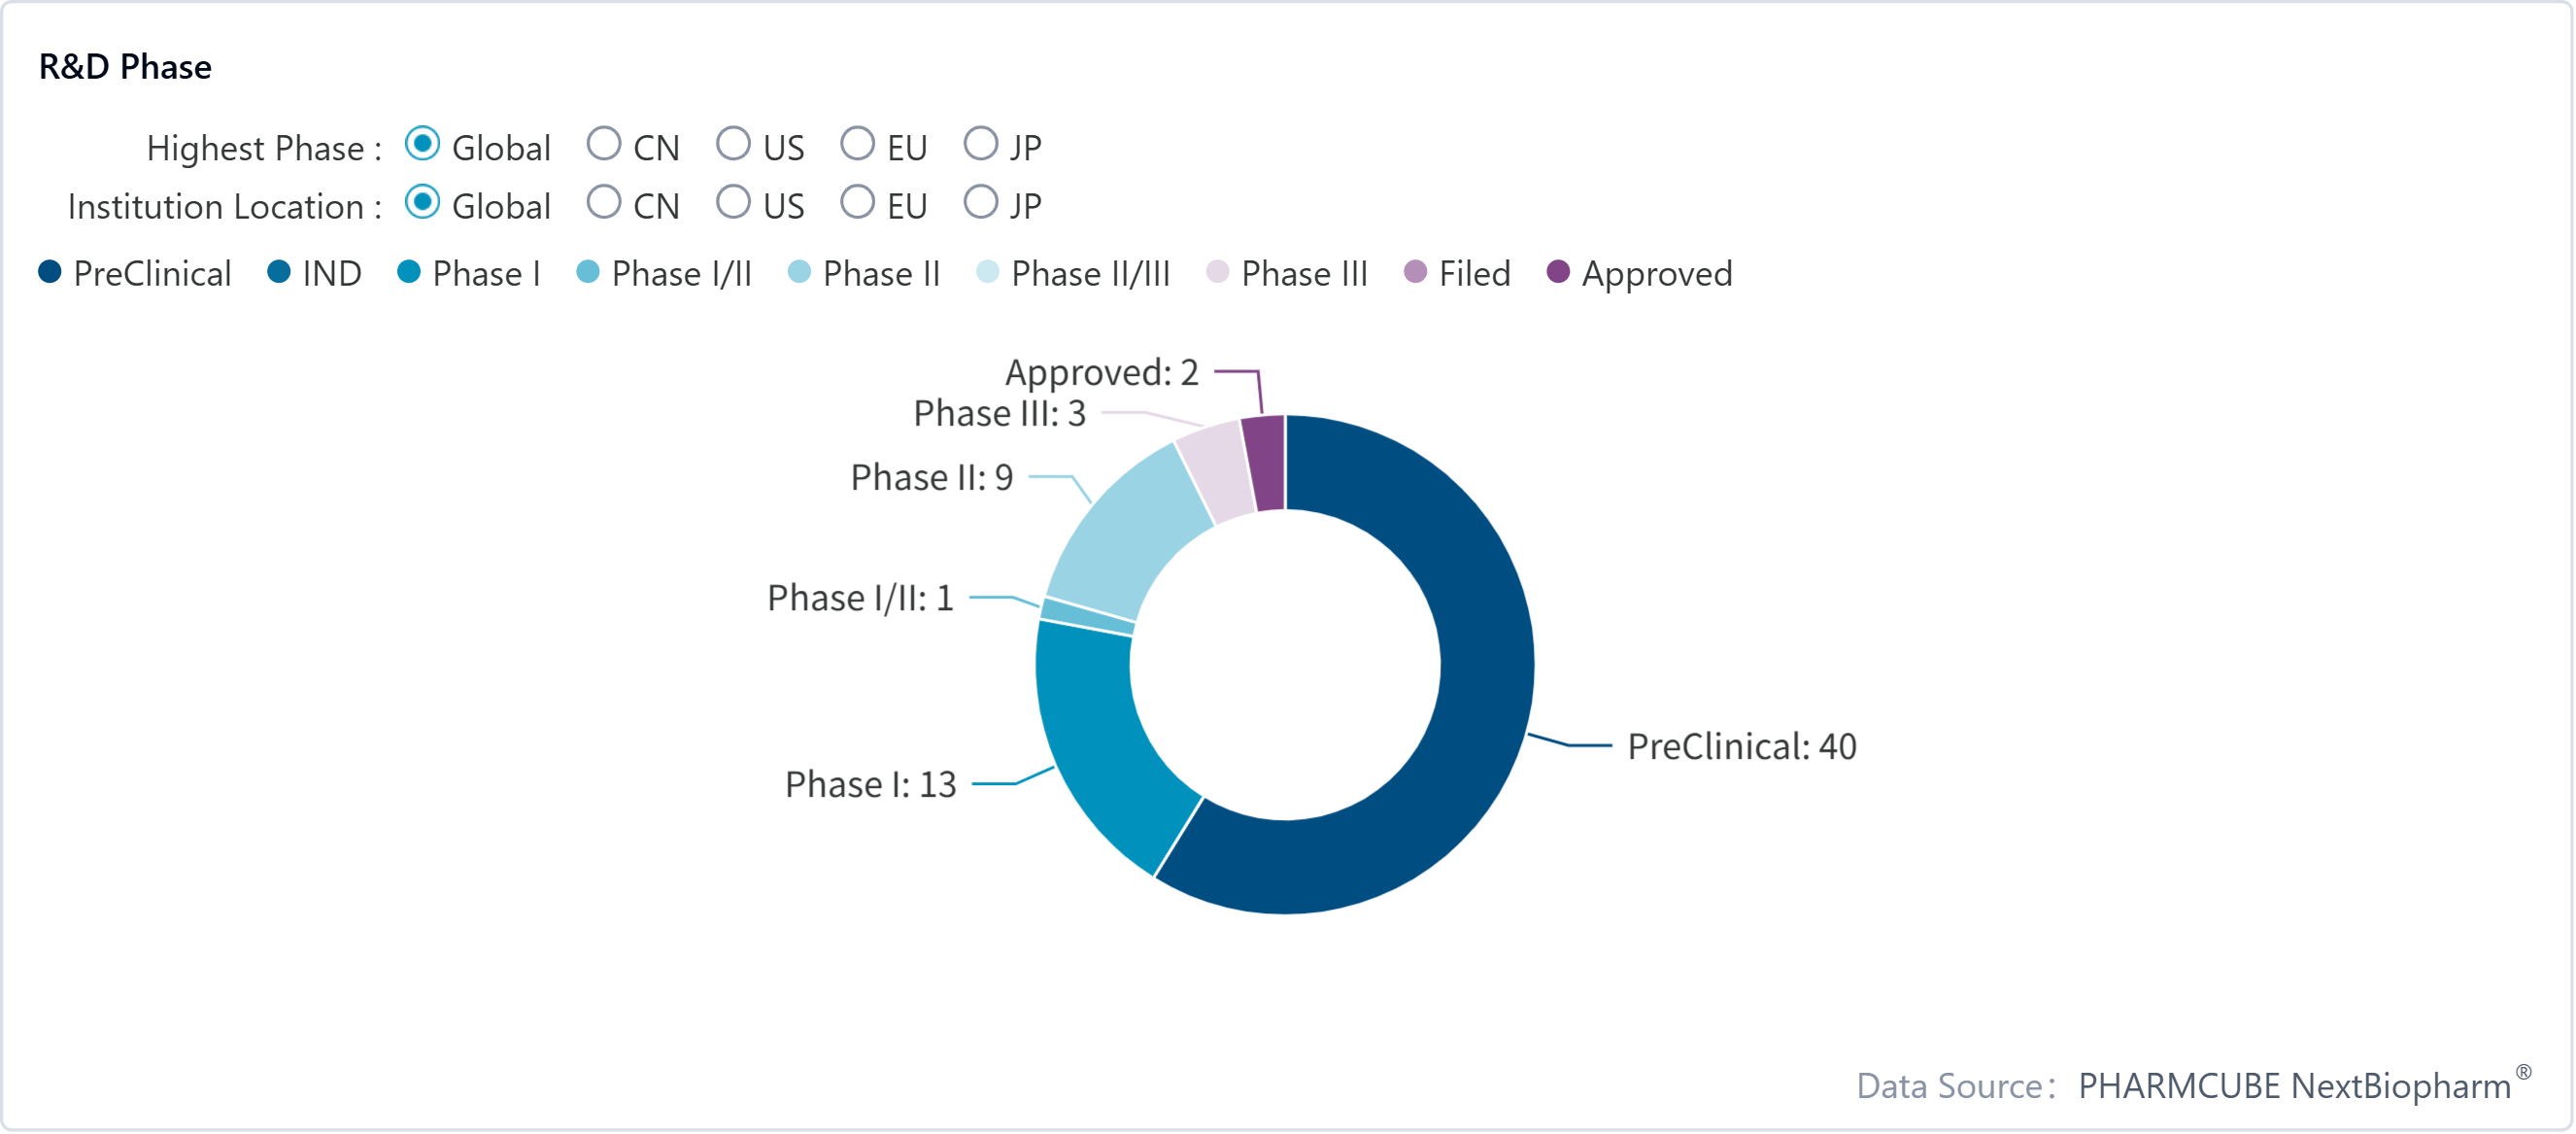
Task: Toggle Phase III legend dot
Action: (1217, 273)
